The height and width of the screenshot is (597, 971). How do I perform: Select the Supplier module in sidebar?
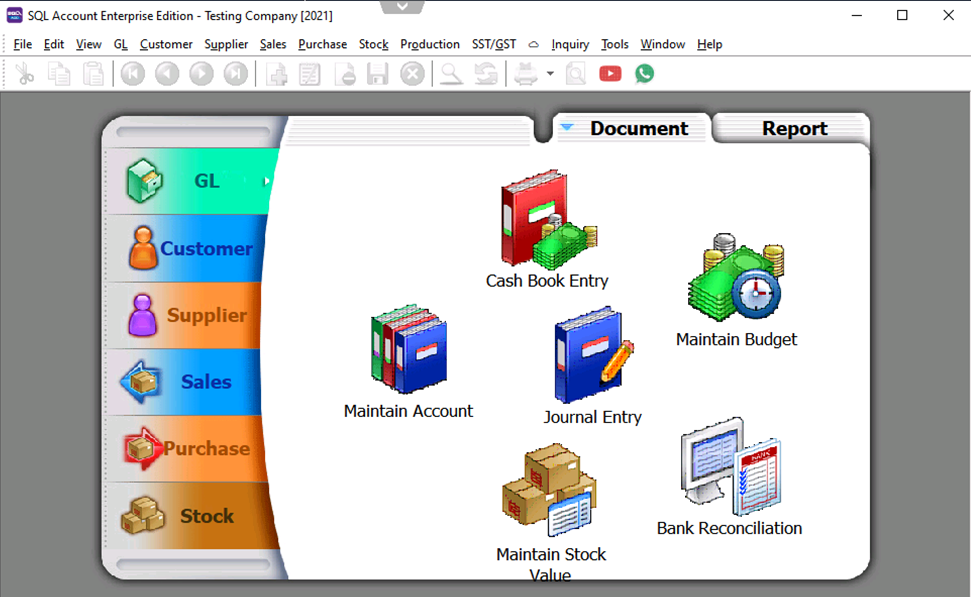[x=190, y=315]
